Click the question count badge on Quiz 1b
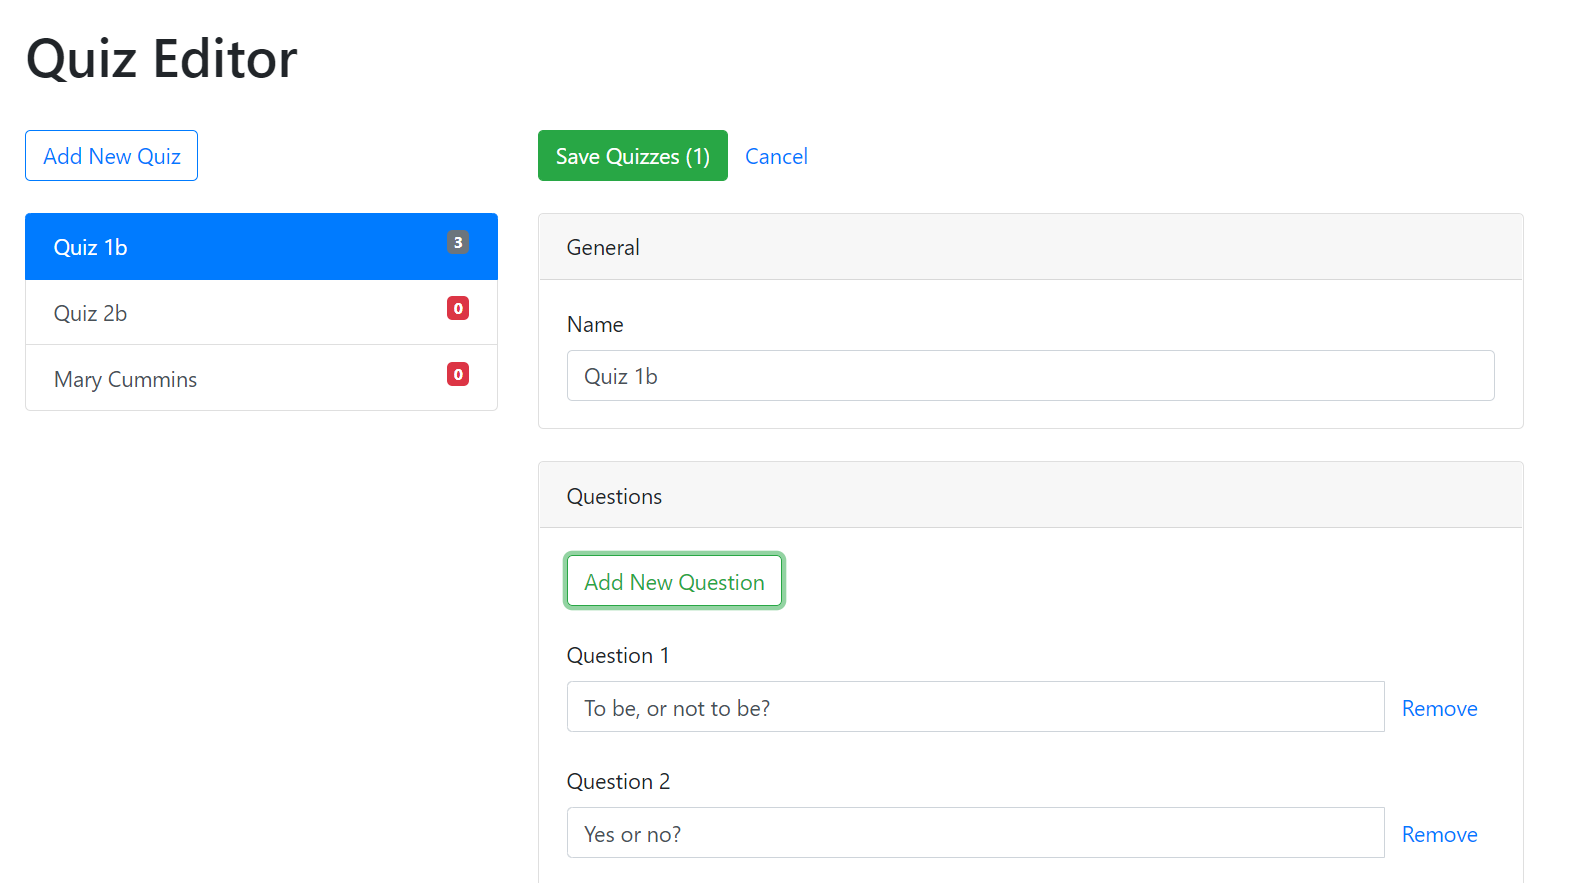 [x=458, y=242]
